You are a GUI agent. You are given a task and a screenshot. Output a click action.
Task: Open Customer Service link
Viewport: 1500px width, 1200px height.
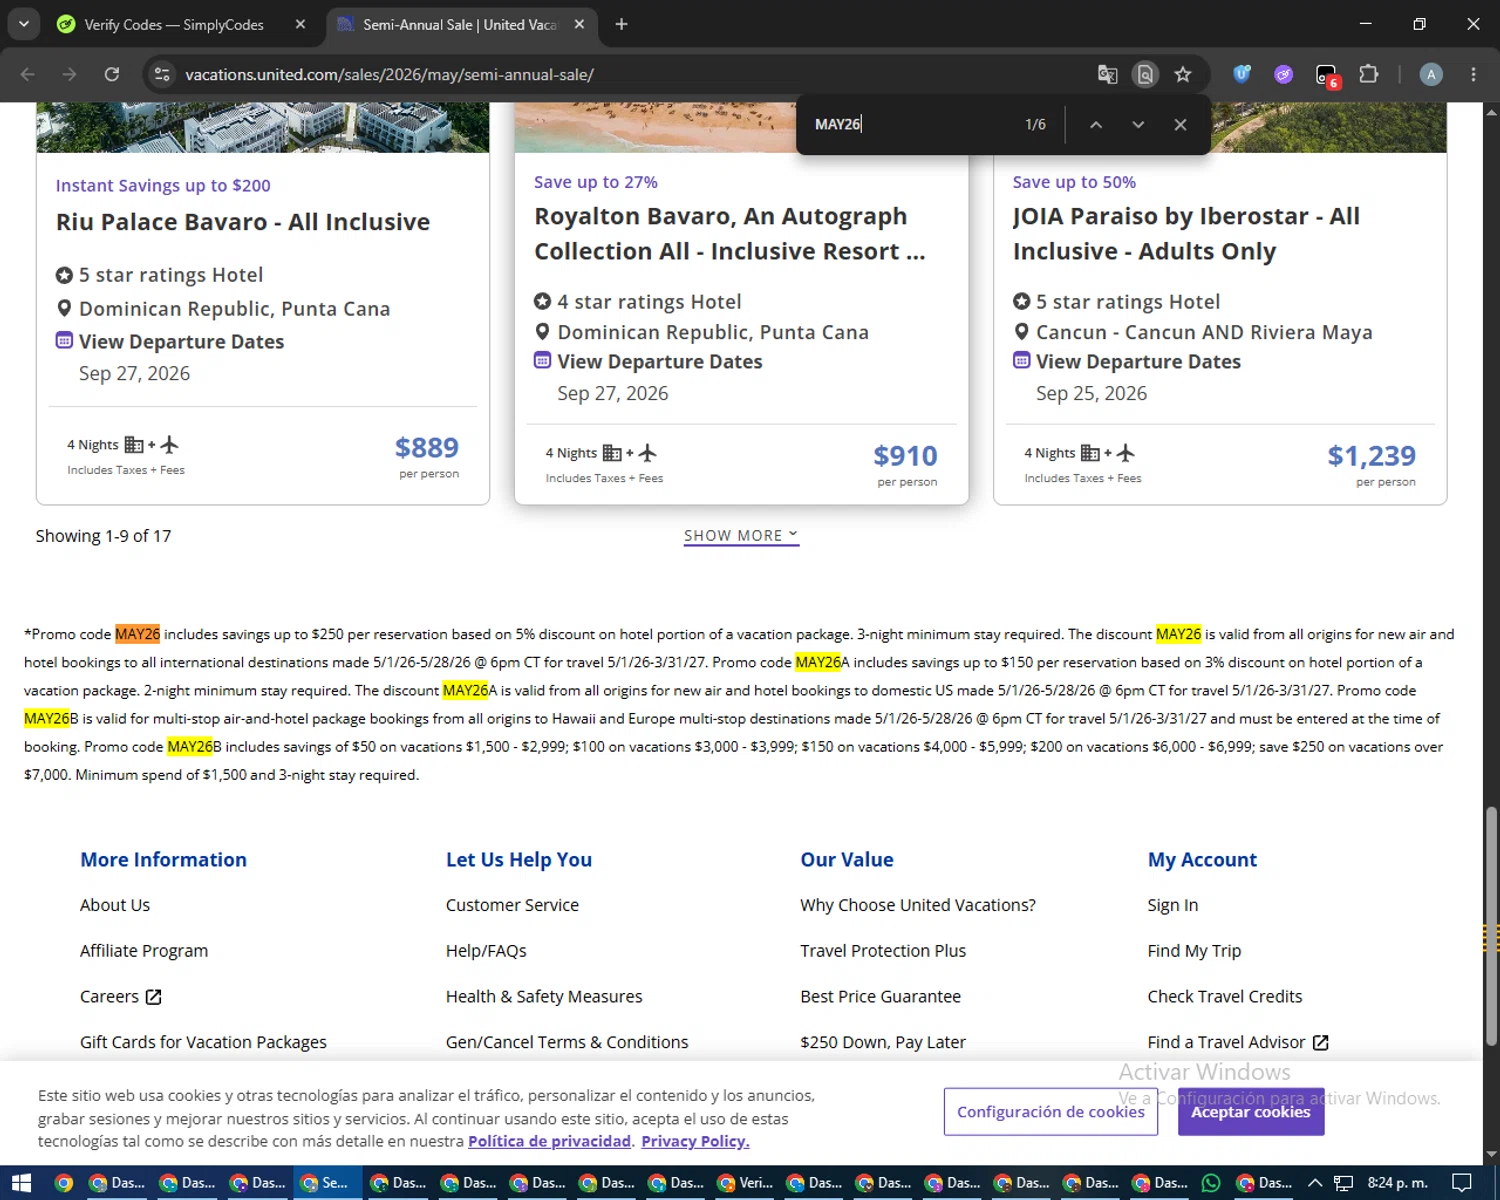512,905
